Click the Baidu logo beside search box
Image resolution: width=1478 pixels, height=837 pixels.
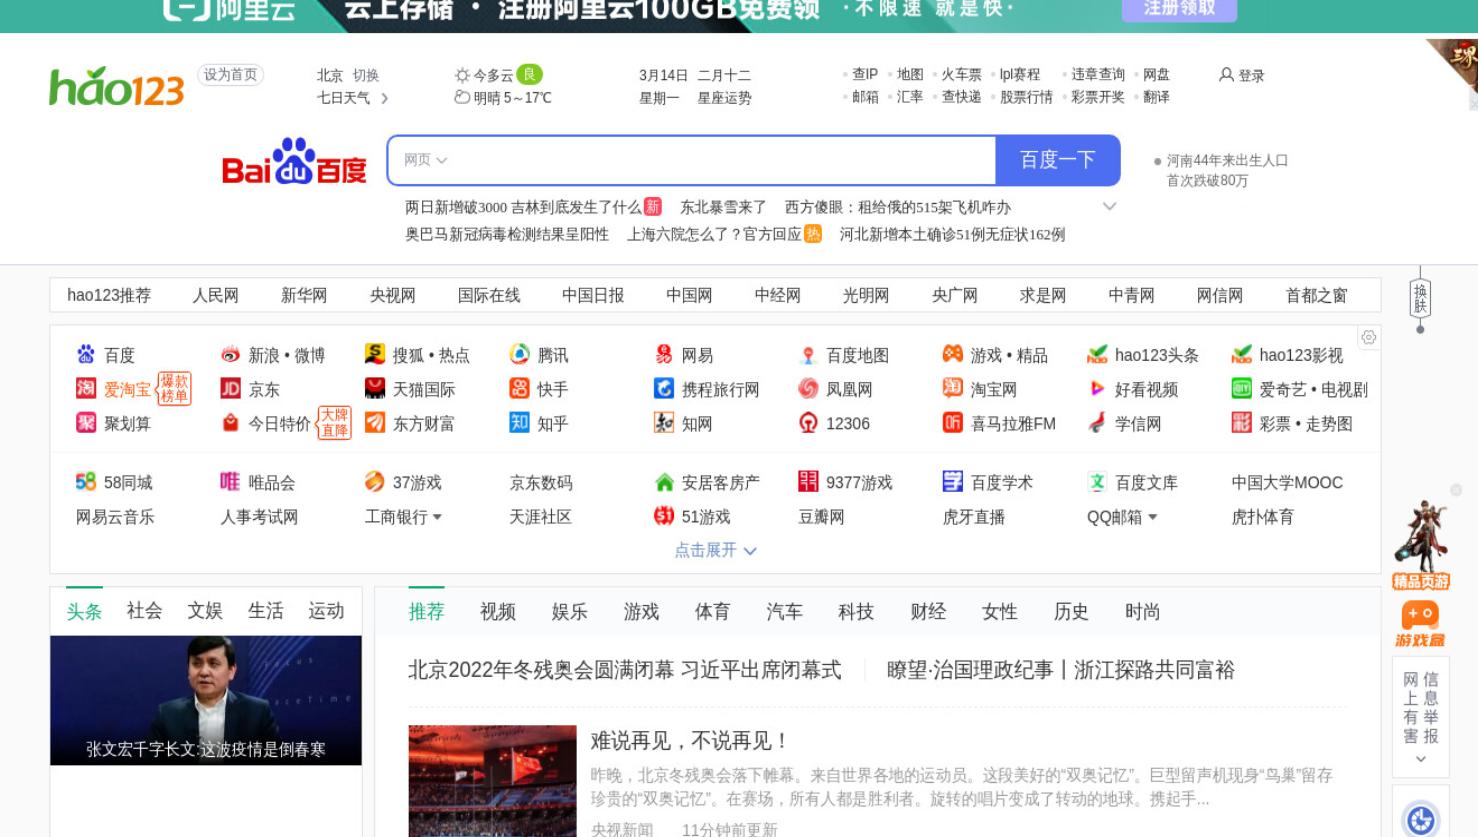[x=294, y=161]
